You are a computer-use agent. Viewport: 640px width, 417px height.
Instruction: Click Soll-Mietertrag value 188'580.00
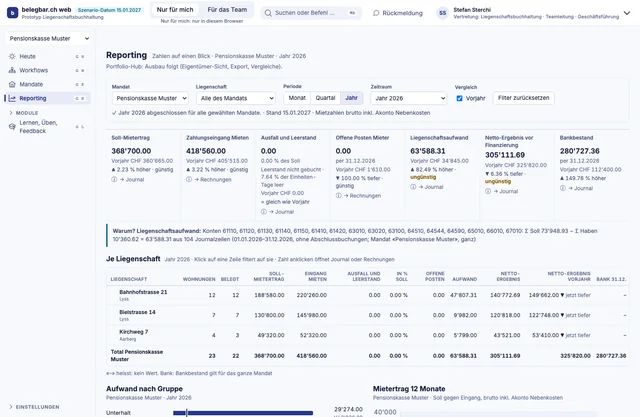point(269,295)
